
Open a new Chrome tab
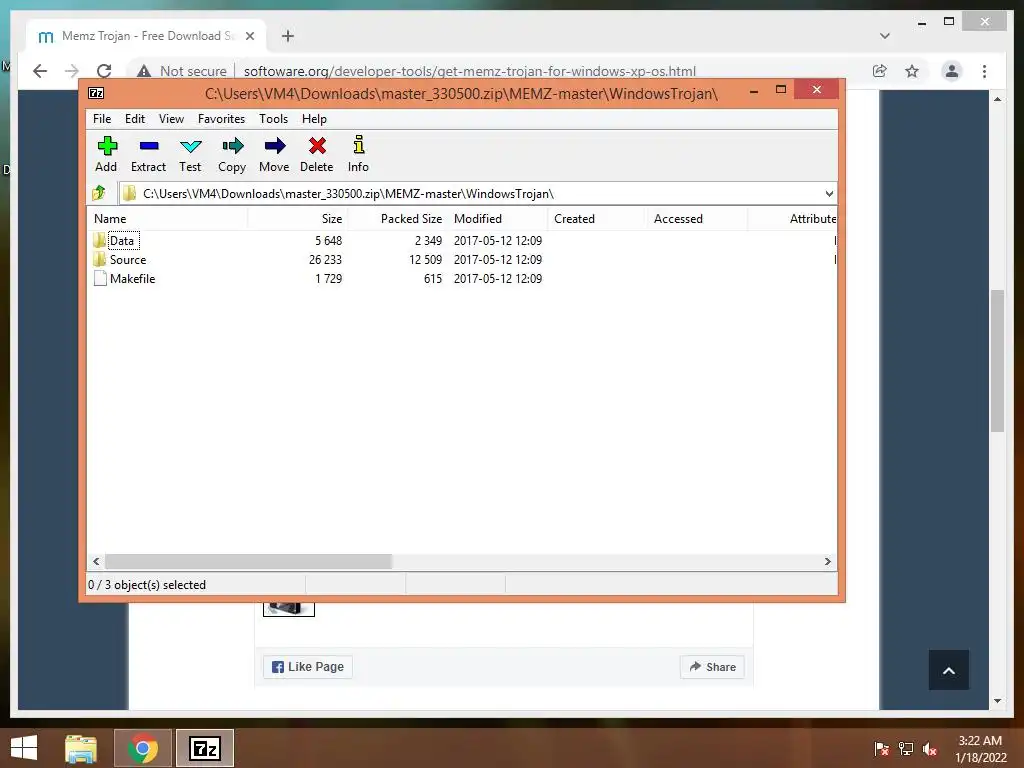288,36
